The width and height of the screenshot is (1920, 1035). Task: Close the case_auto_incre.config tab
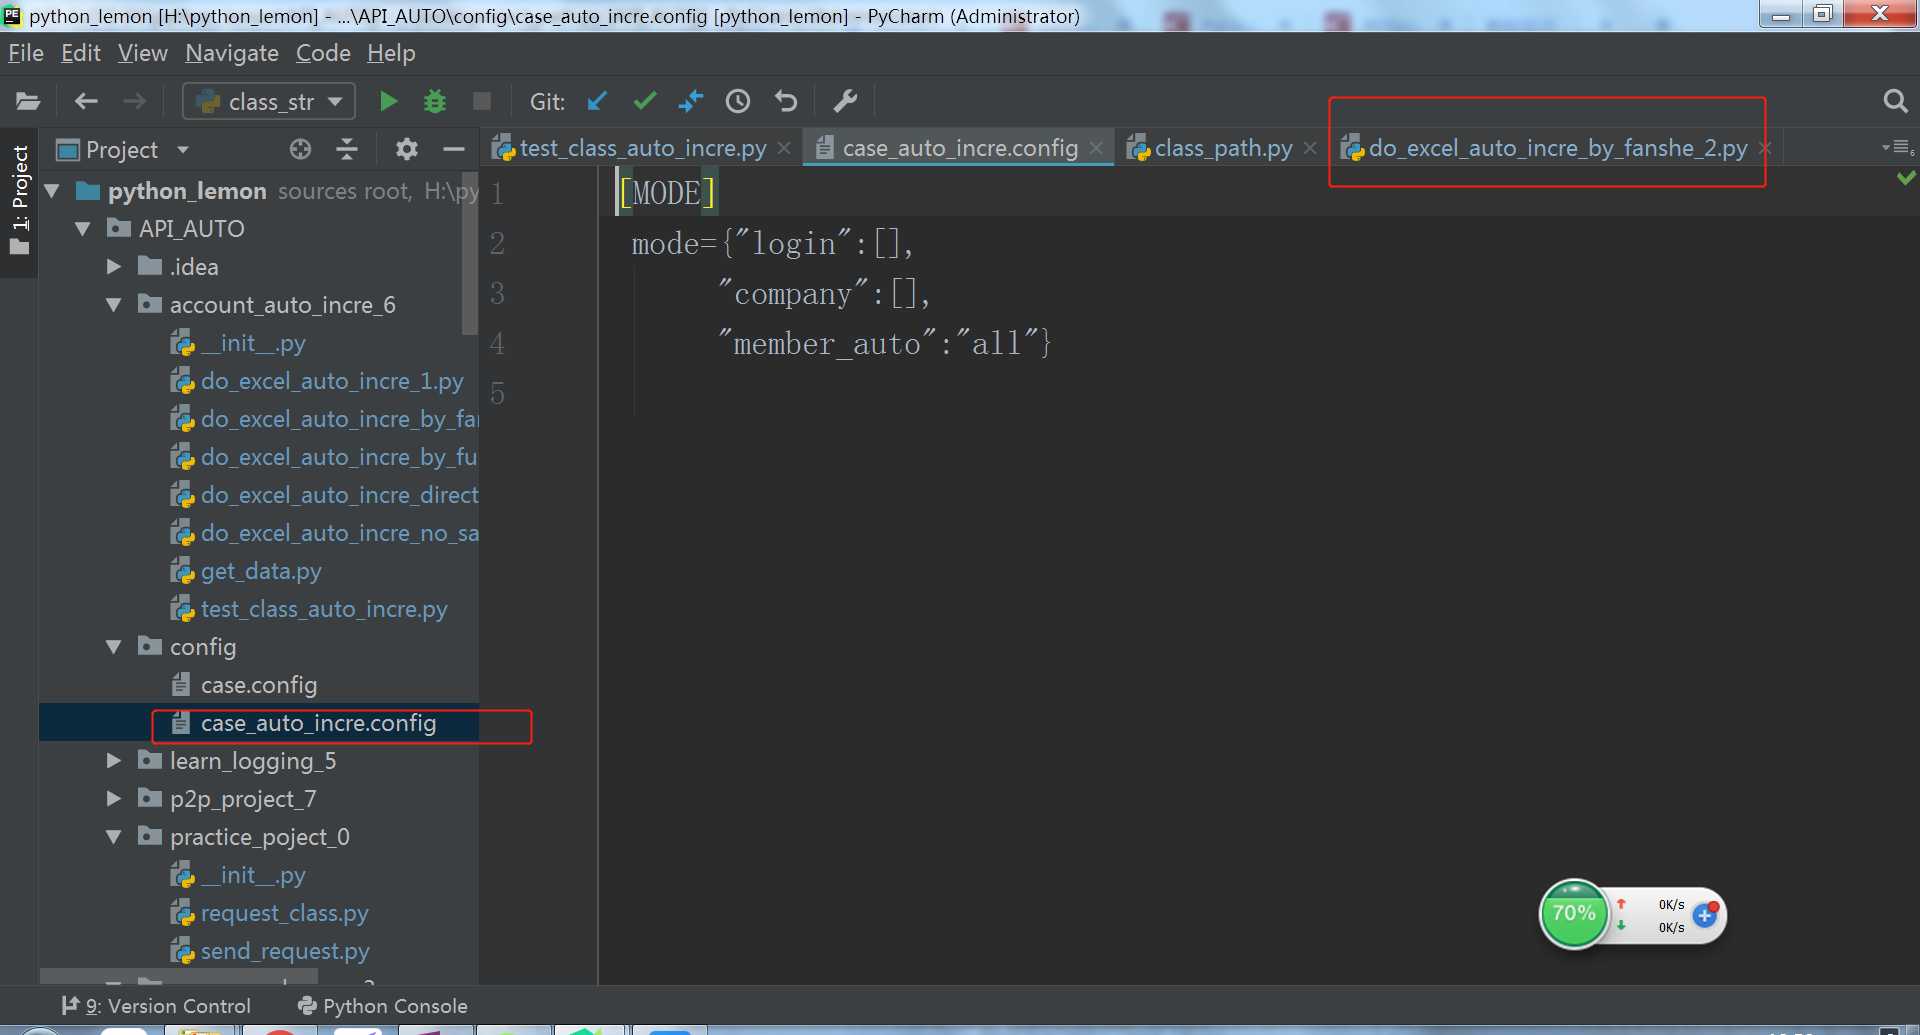pos(1097,148)
